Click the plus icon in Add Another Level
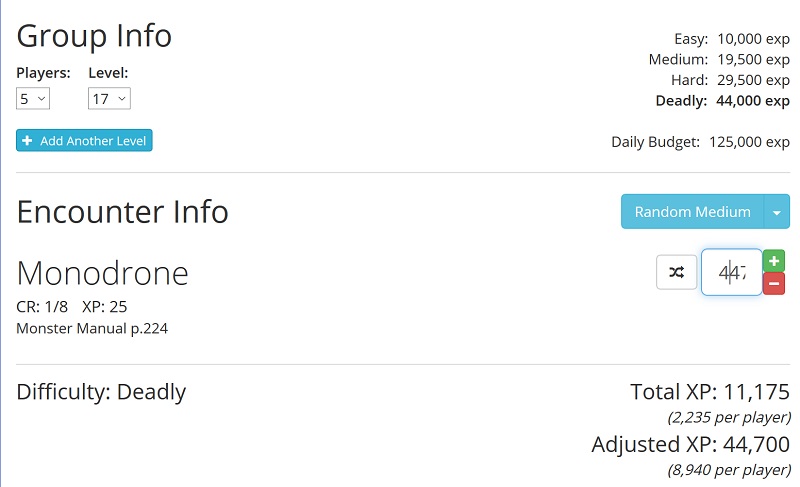The image size is (800, 487). pyautogui.click(x=28, y=141)
